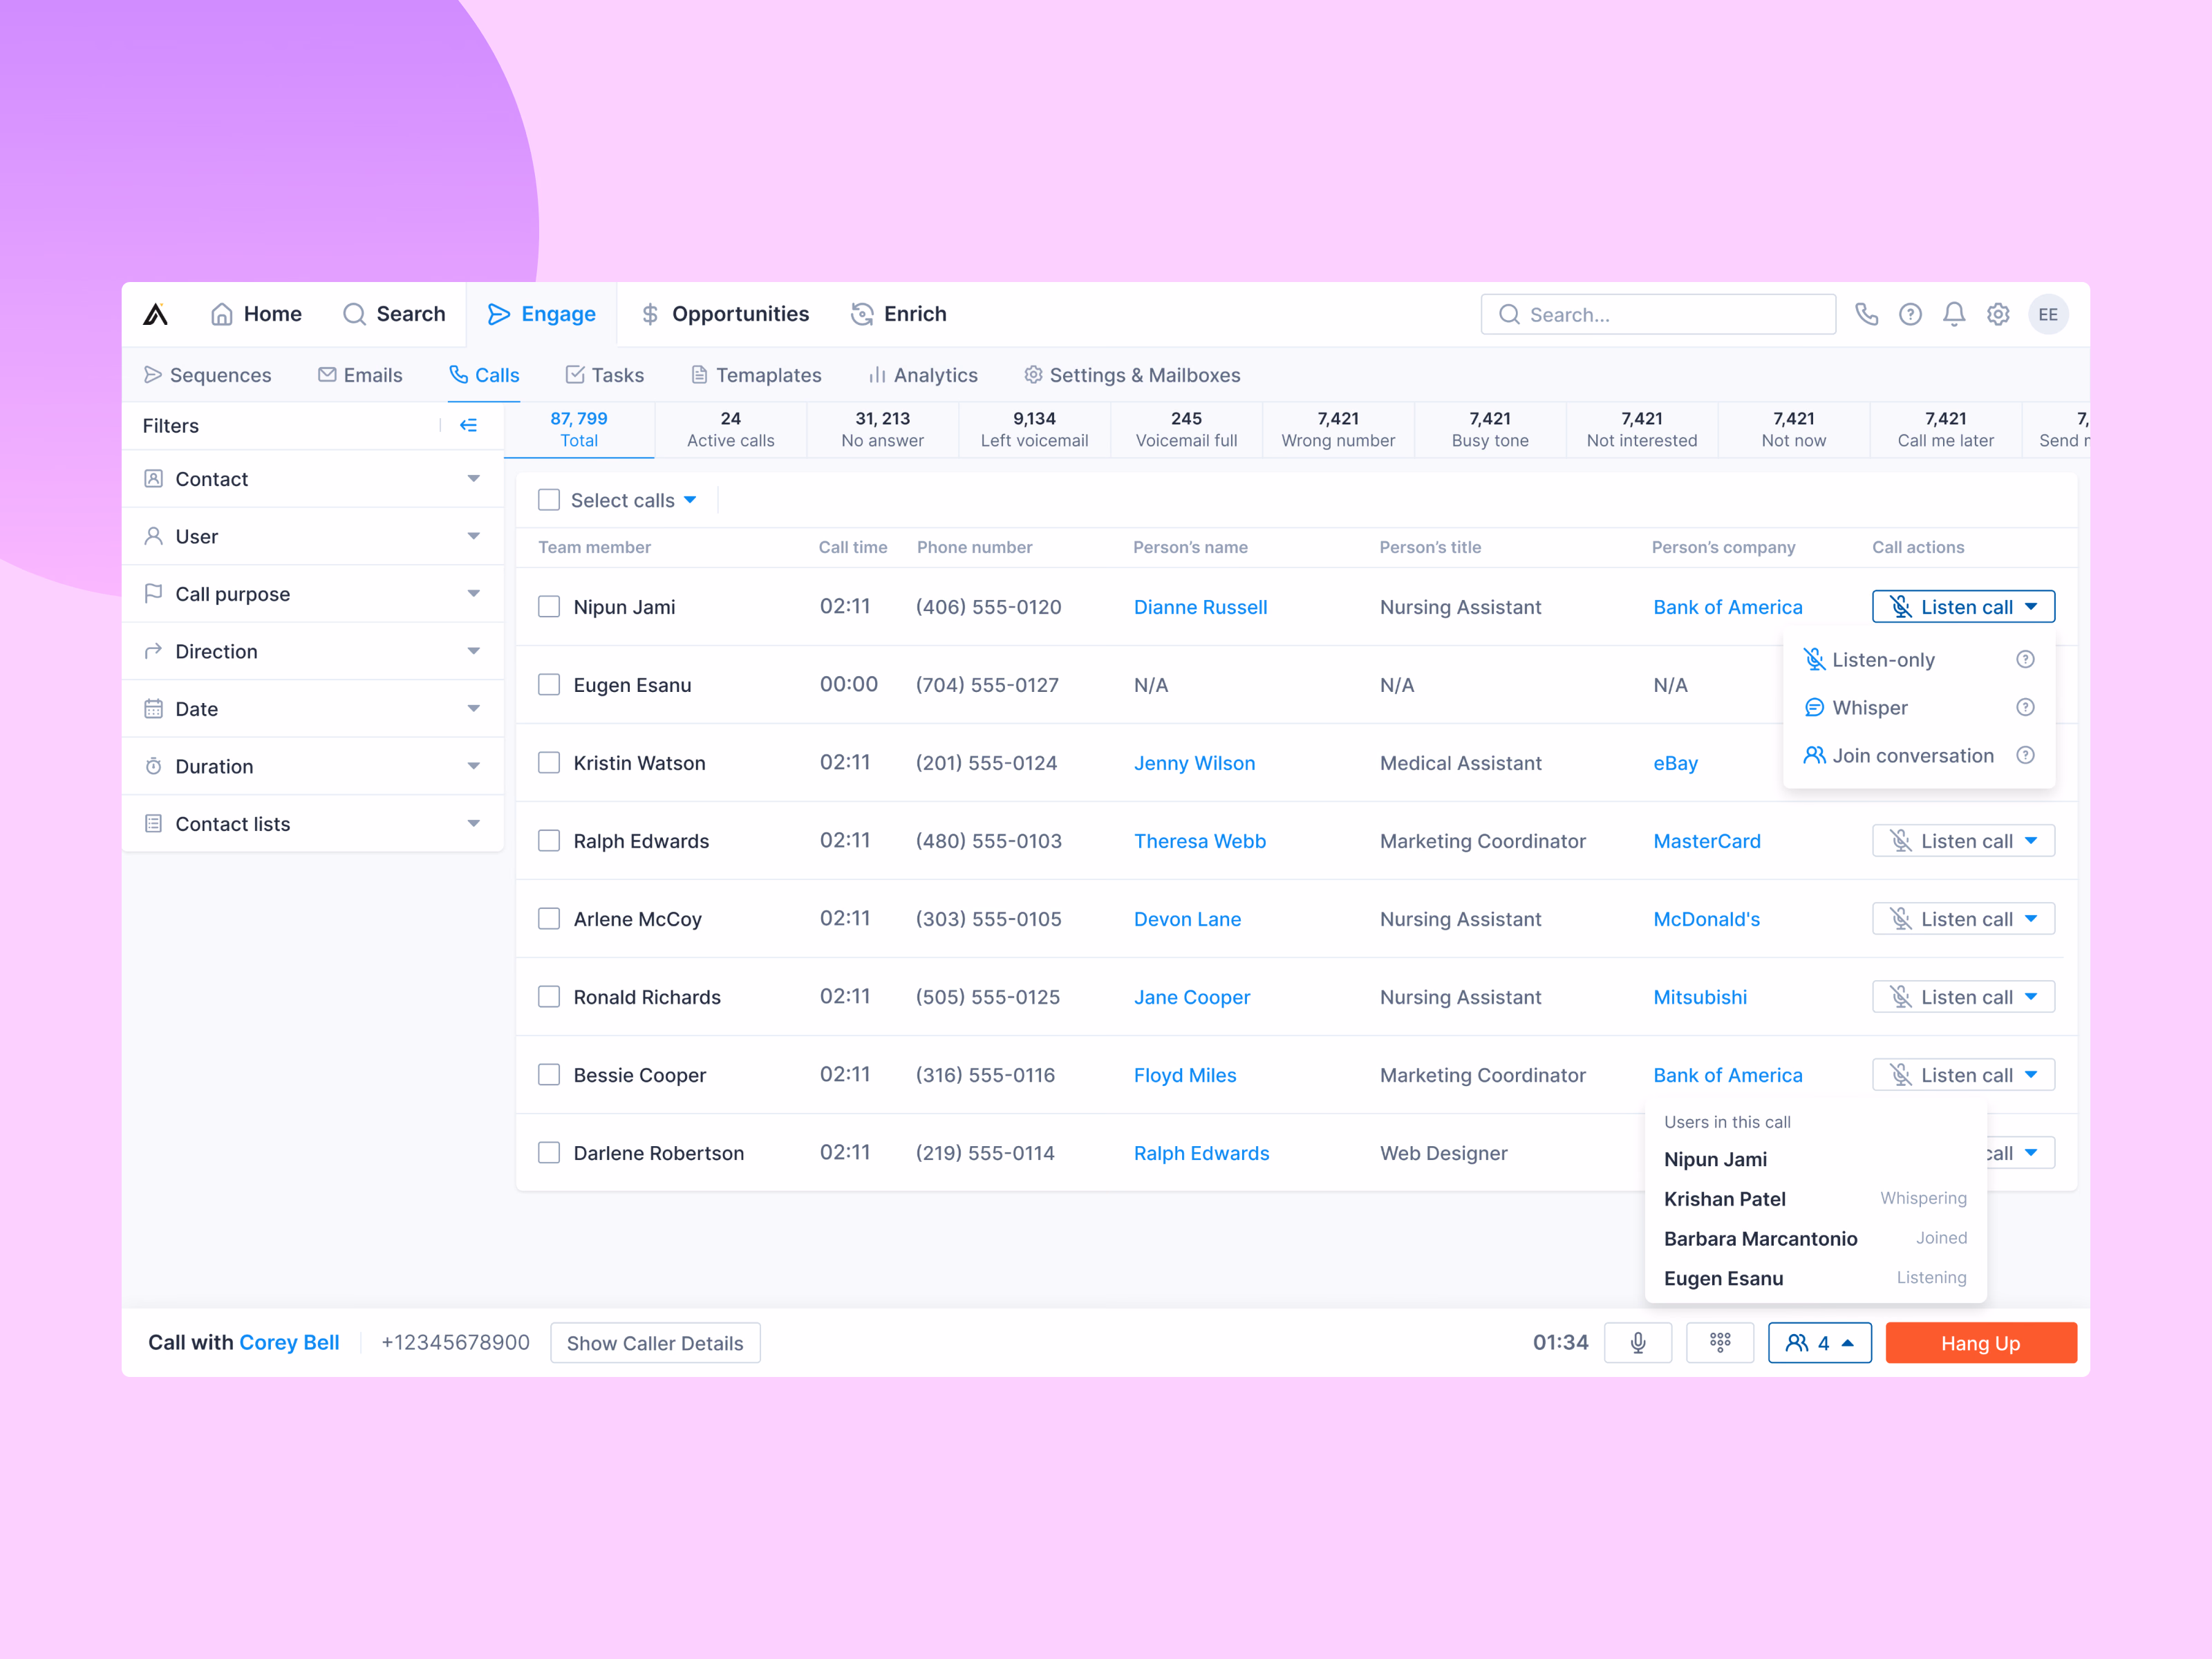Show help for Join conversation option
Viewport: 2212px width, 1659px height.
[2025, 755]
